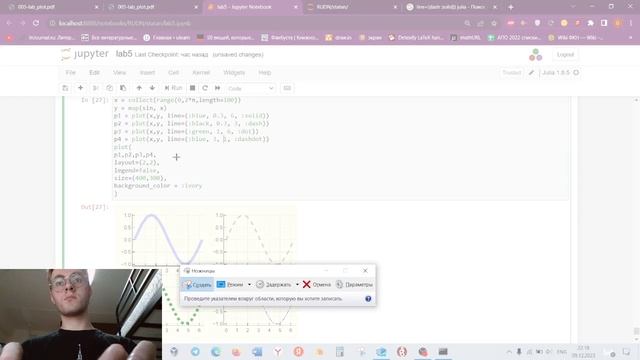Open the Edit menu in Jupyter
The height and width of the screenshot is (360, 640).
click(x=94, y=73)
